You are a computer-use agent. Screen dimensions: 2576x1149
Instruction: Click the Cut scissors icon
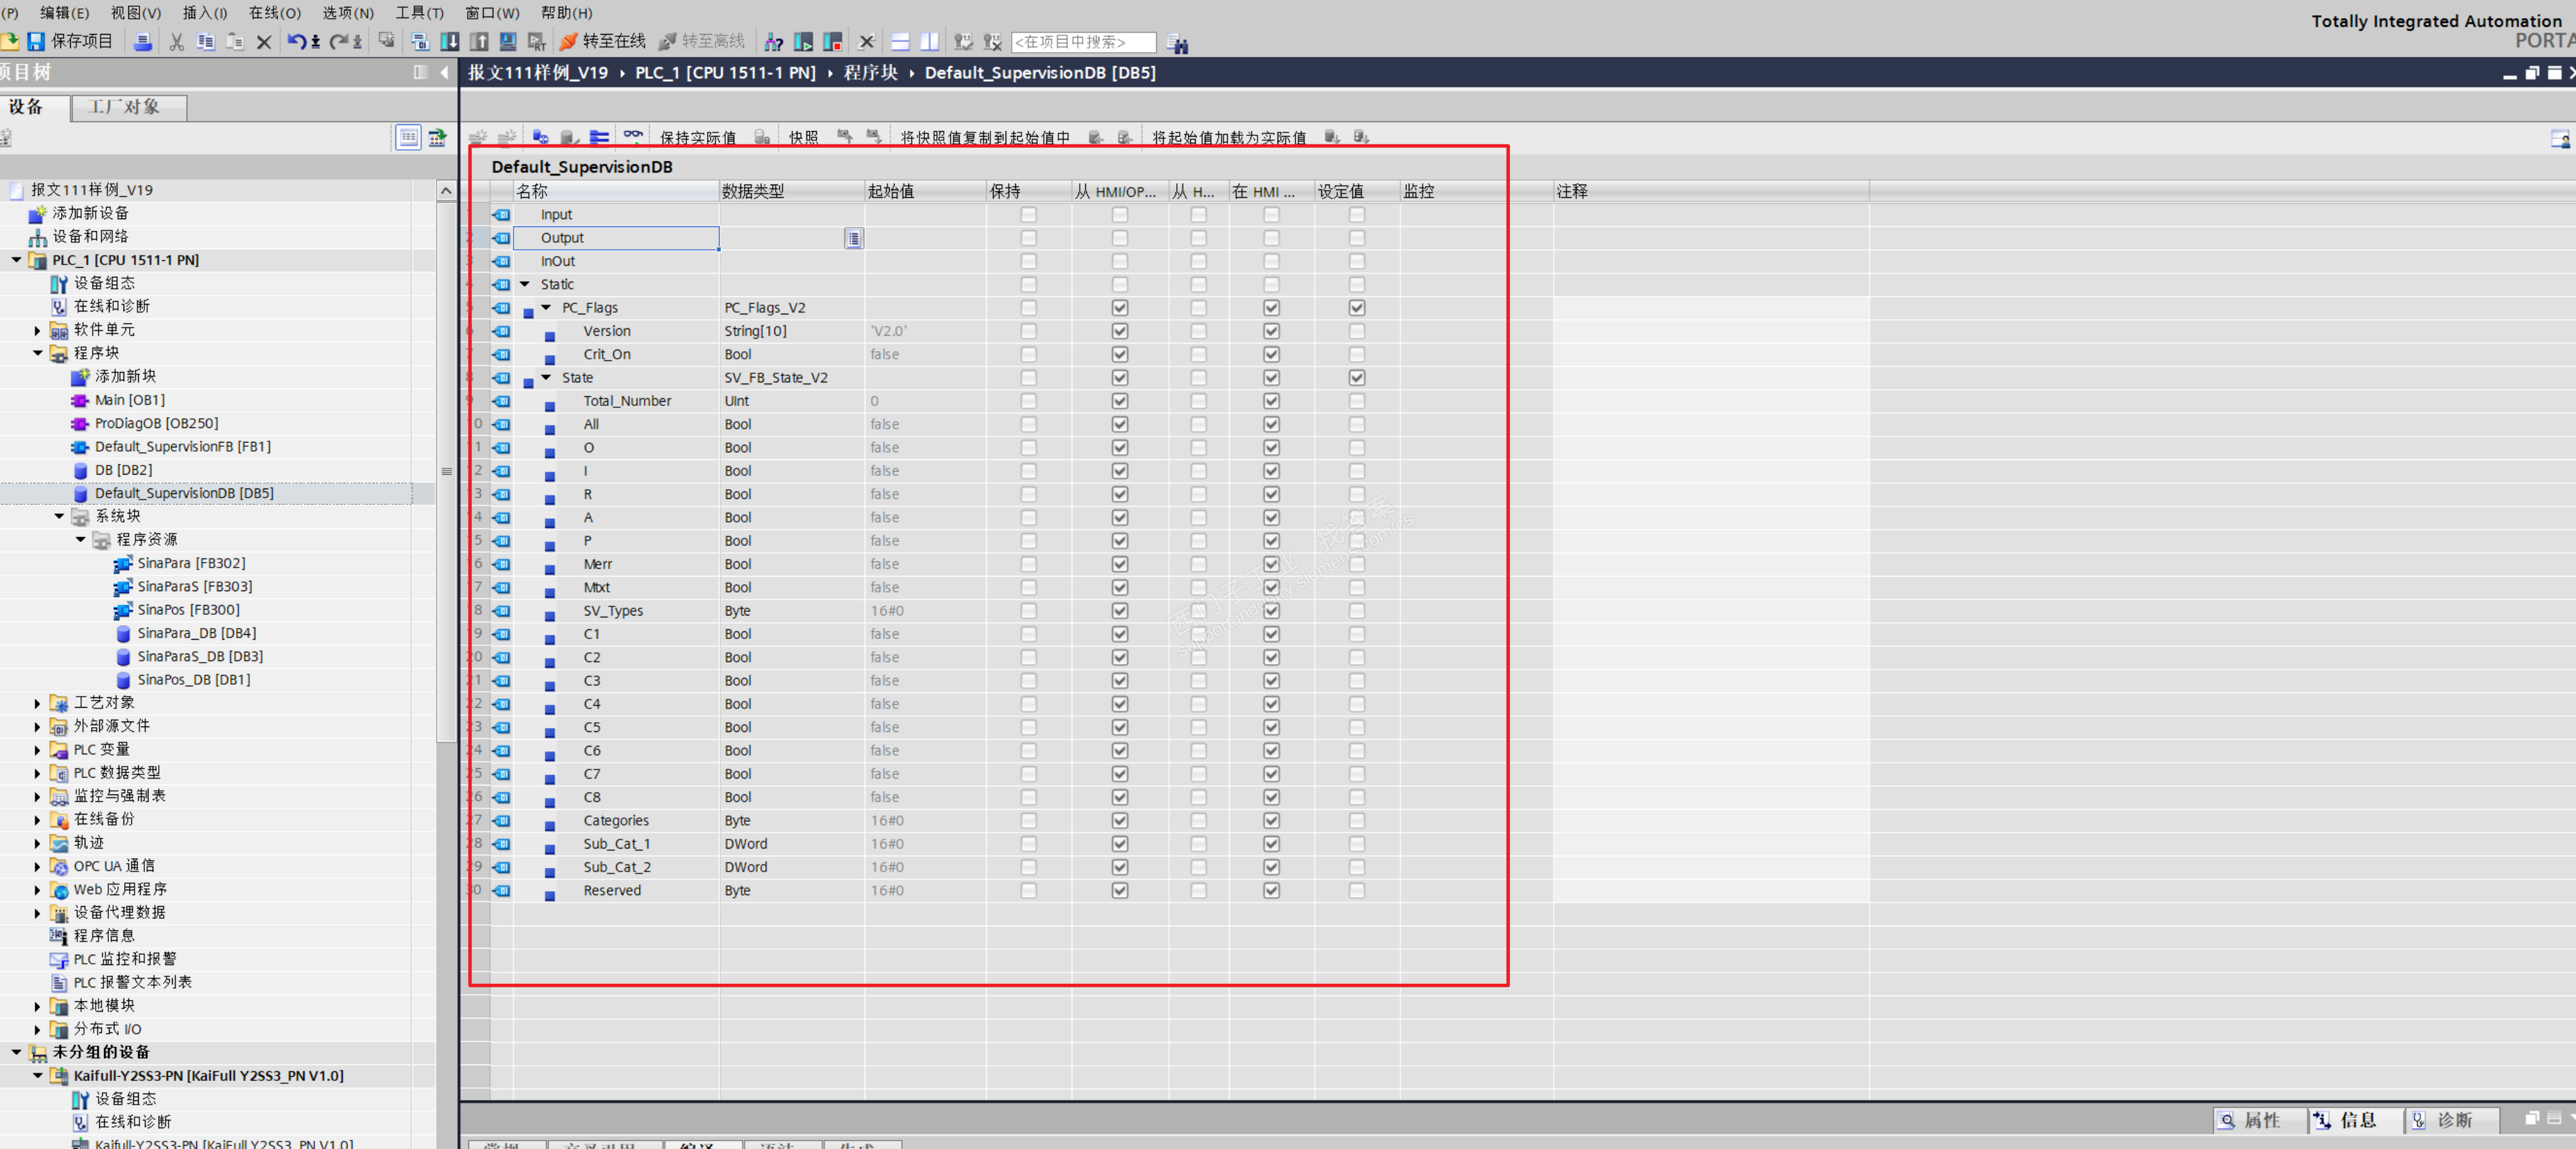point(176,42)
